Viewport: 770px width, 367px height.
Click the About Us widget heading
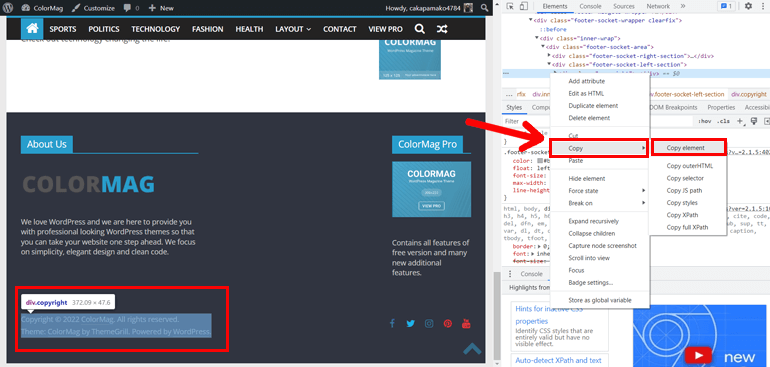(47, 144)
